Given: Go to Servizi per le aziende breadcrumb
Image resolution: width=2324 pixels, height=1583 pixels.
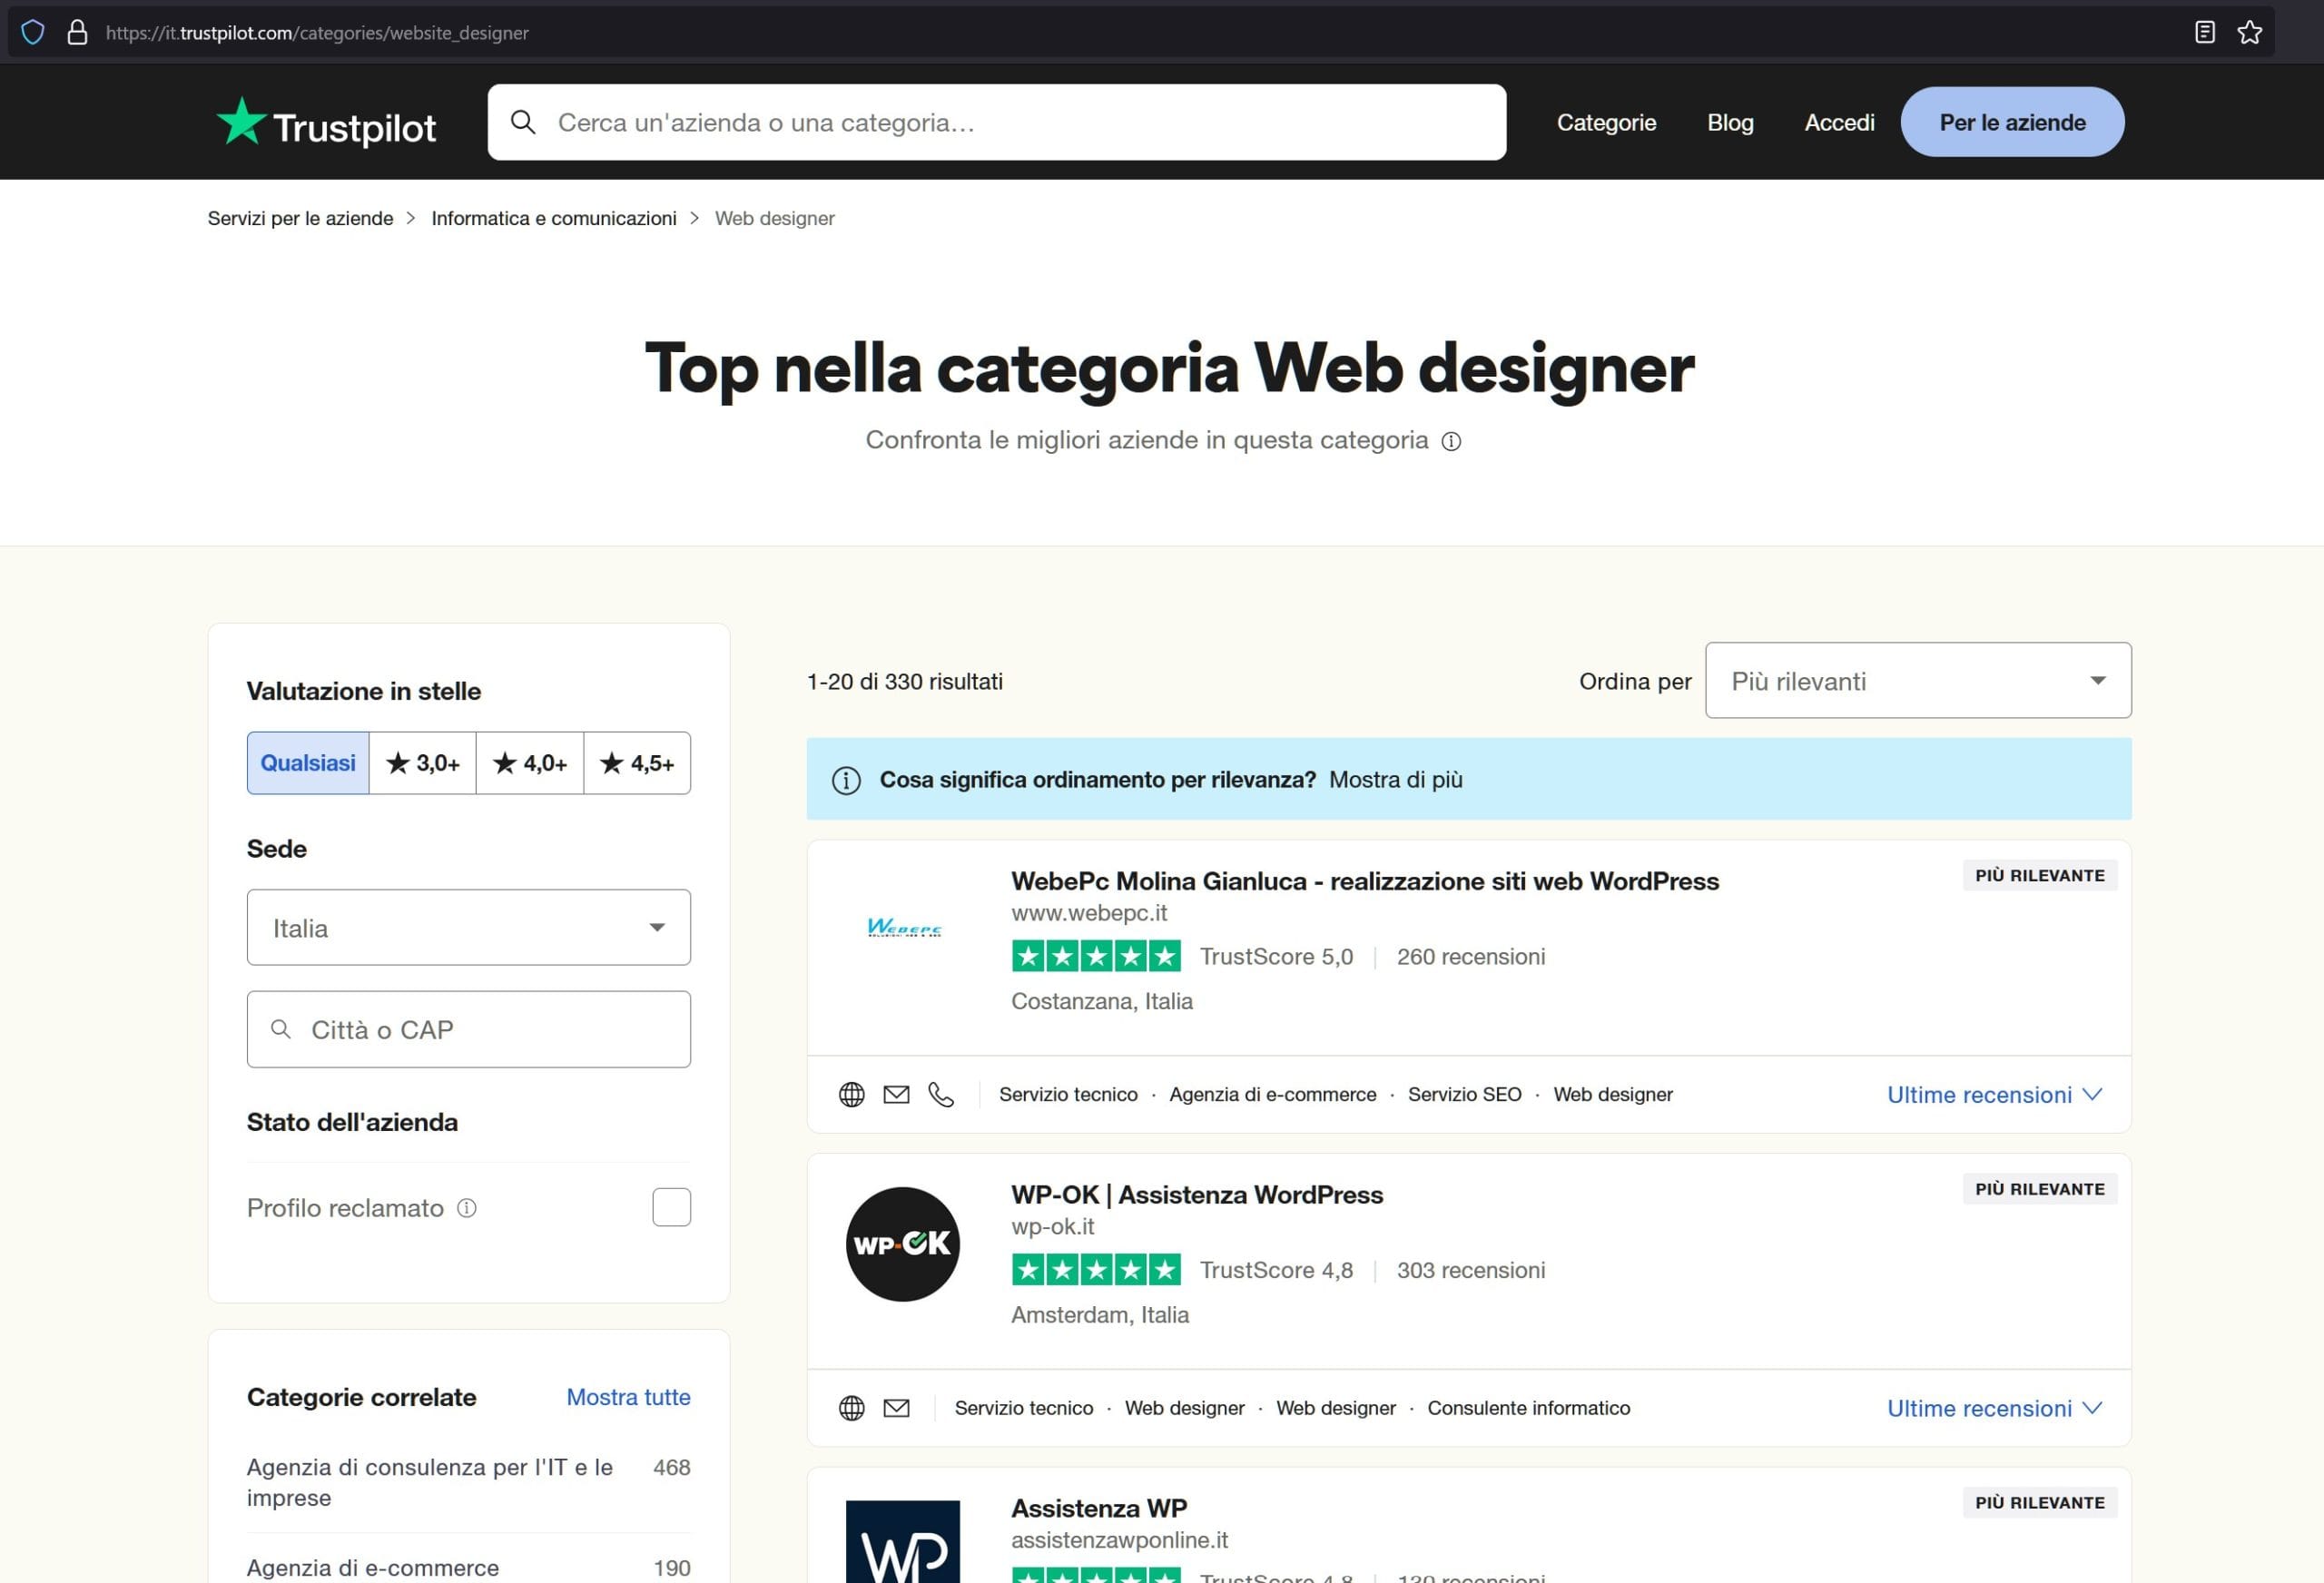Looking at the screenshot, I should 300,218.
